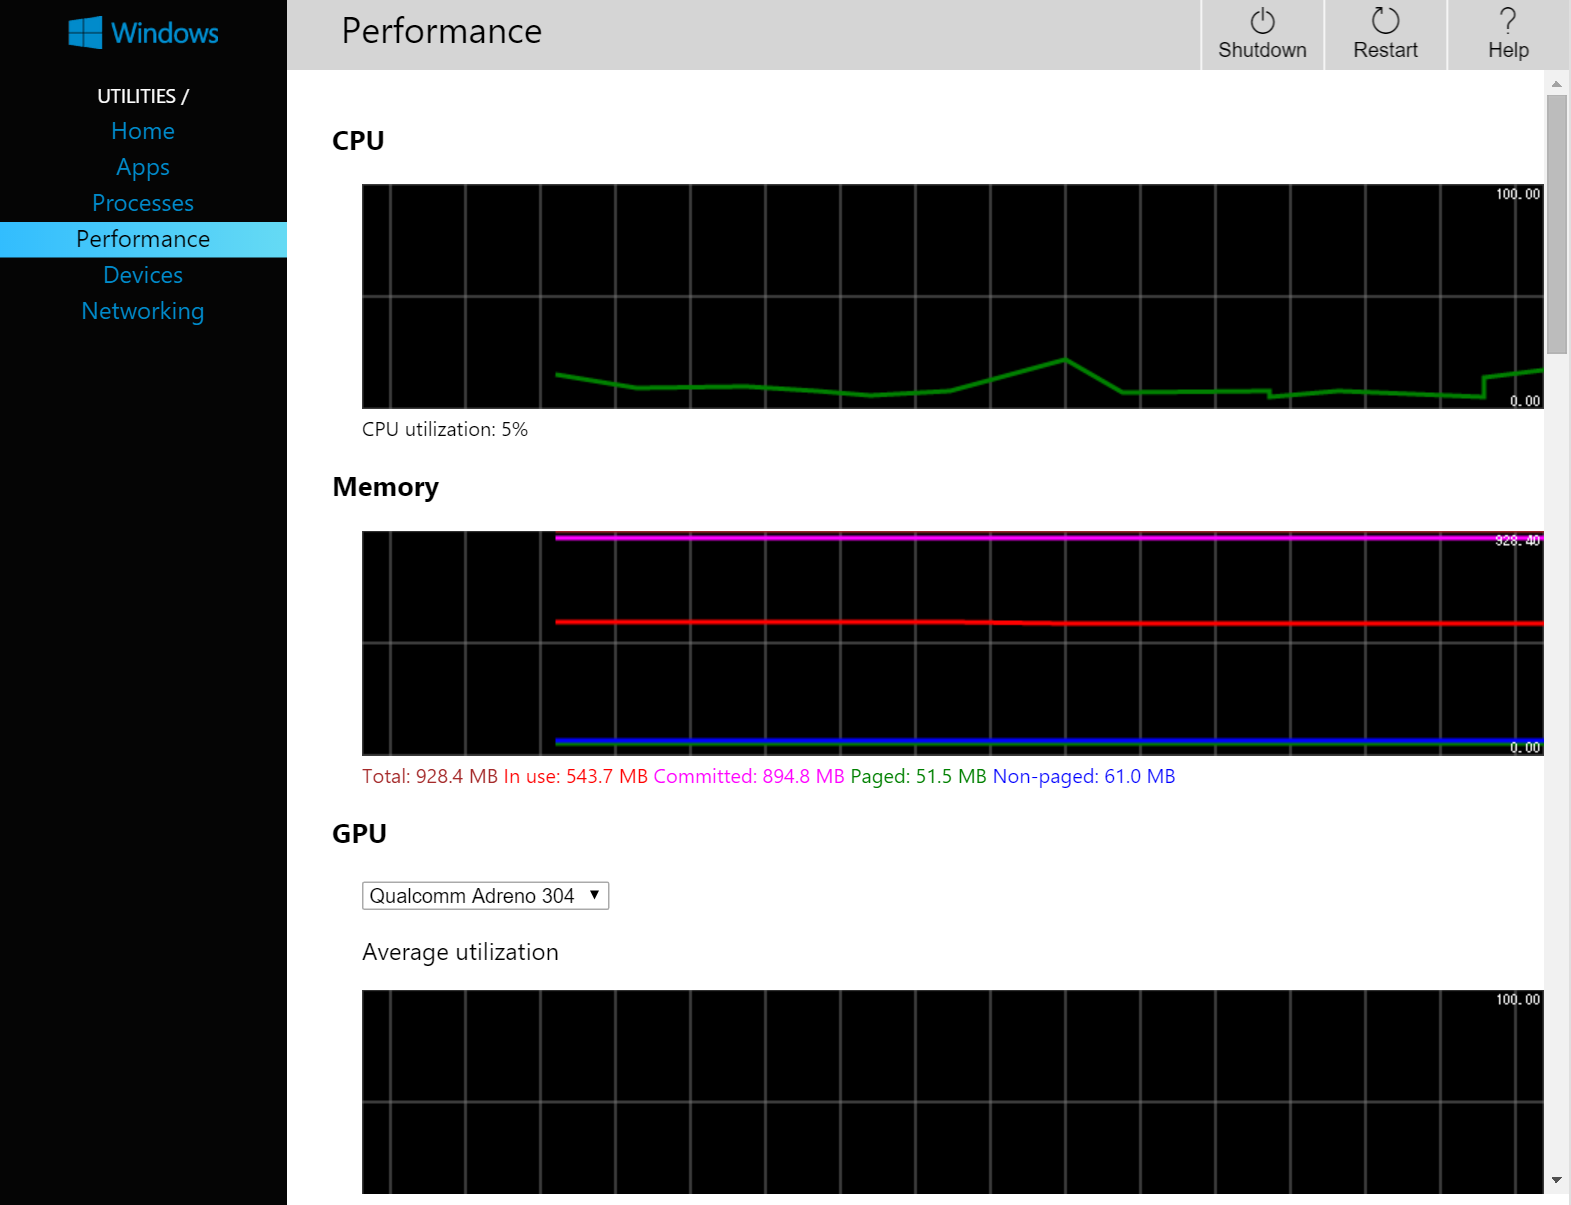The height and width of the screenshot is (1205, 1571).
Task: Click the Memory section heading
Action: point(385,487)
